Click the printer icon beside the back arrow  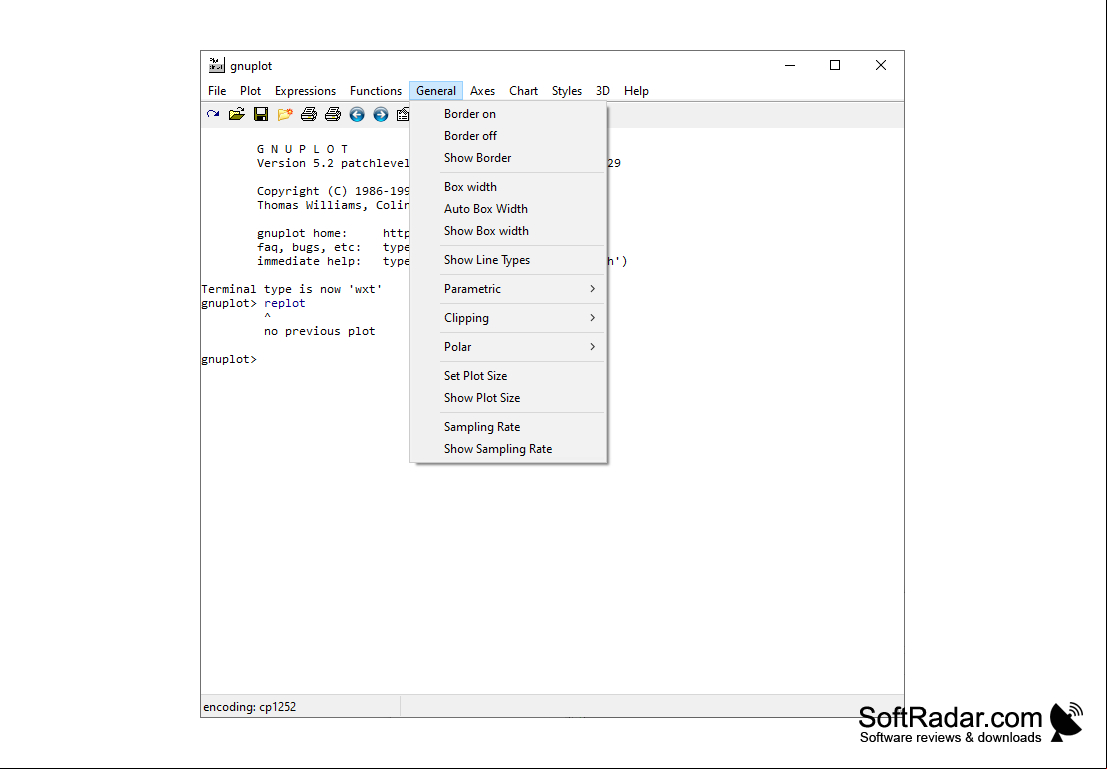[x=333, y=114]
